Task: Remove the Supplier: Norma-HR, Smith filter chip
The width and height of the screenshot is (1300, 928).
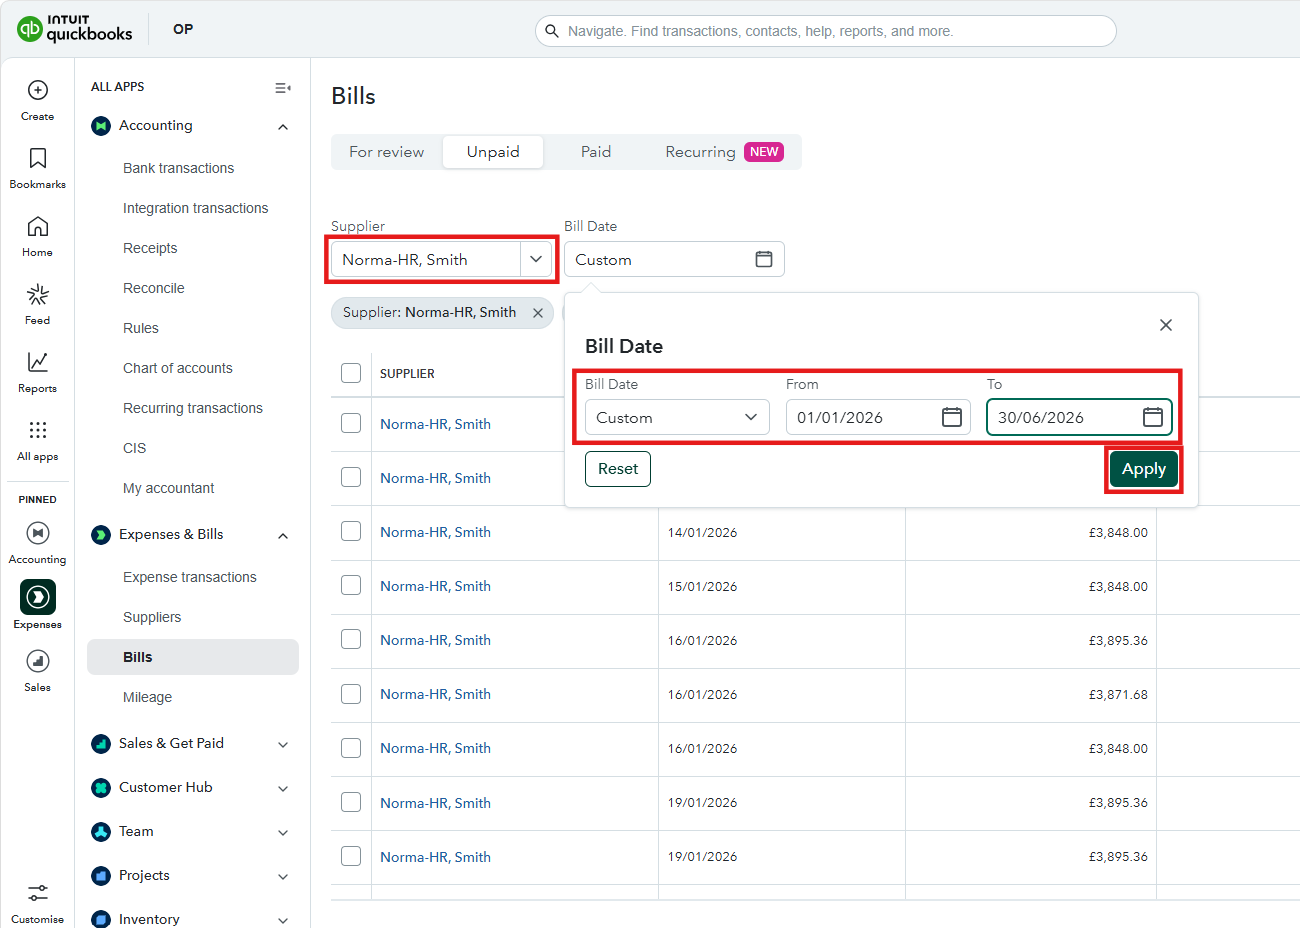Action: pos(538,313)
